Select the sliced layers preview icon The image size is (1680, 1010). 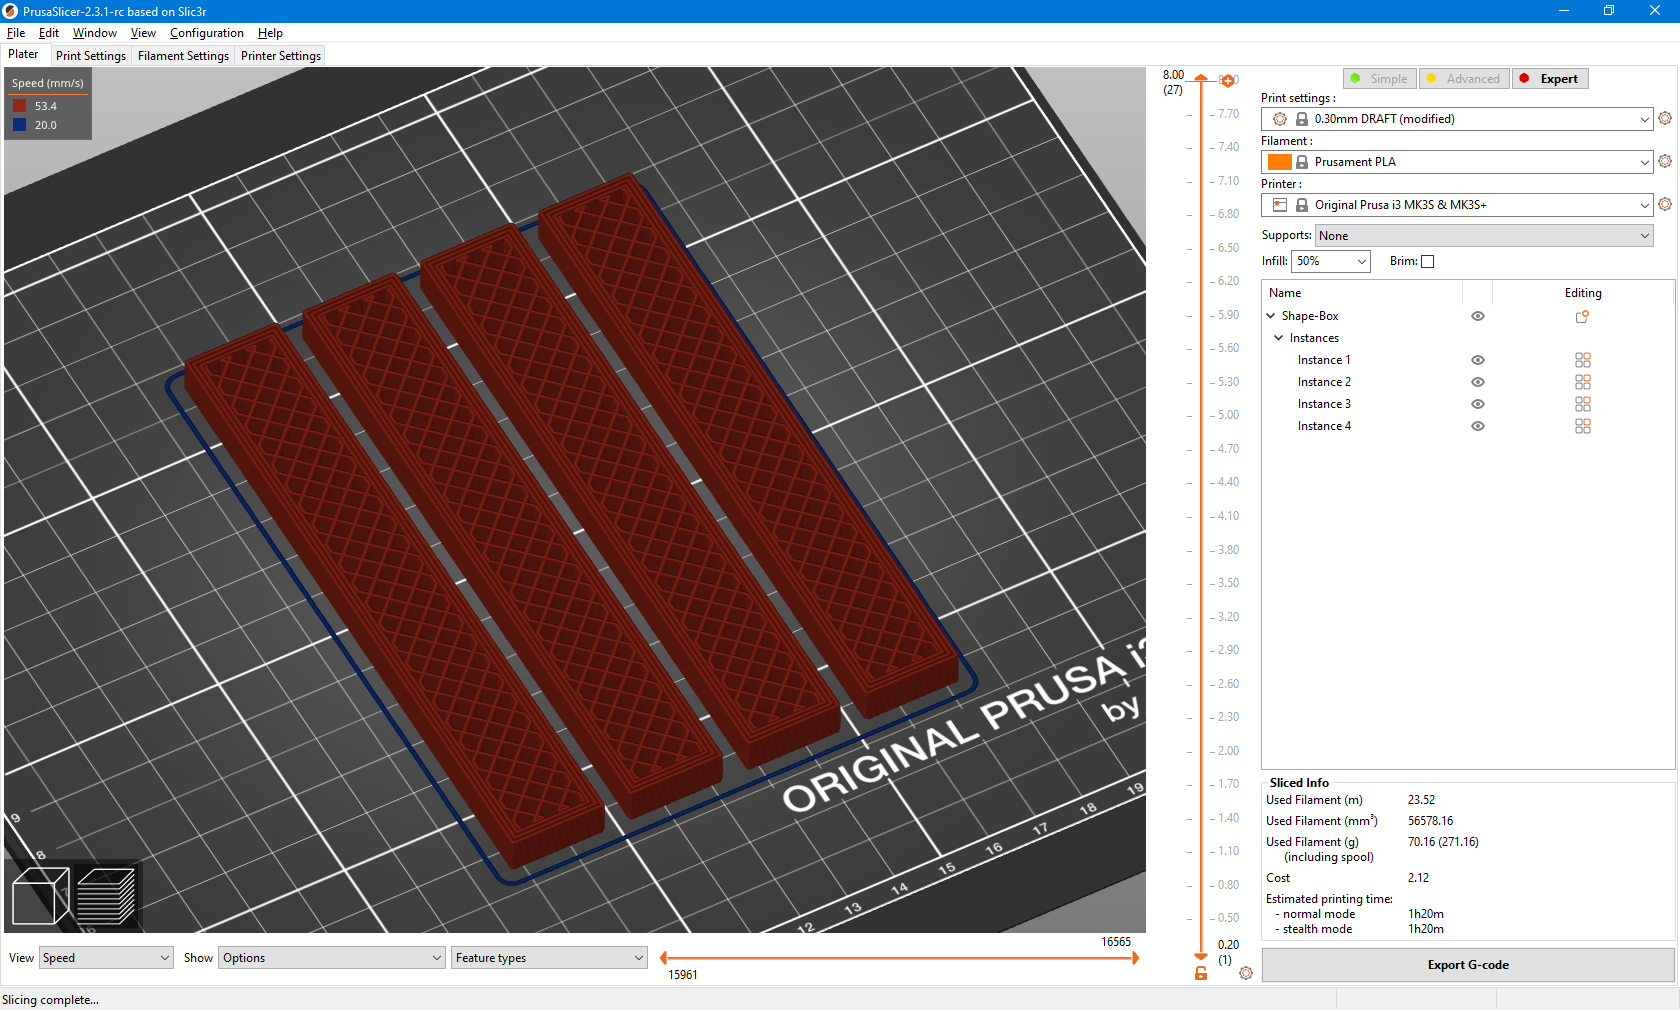(106, 895)
